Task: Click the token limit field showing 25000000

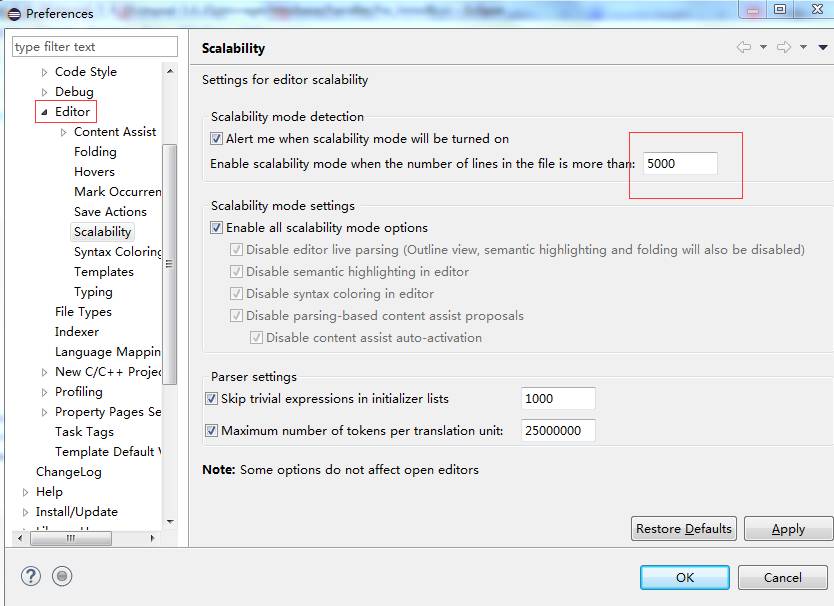Action: [558, 430]
